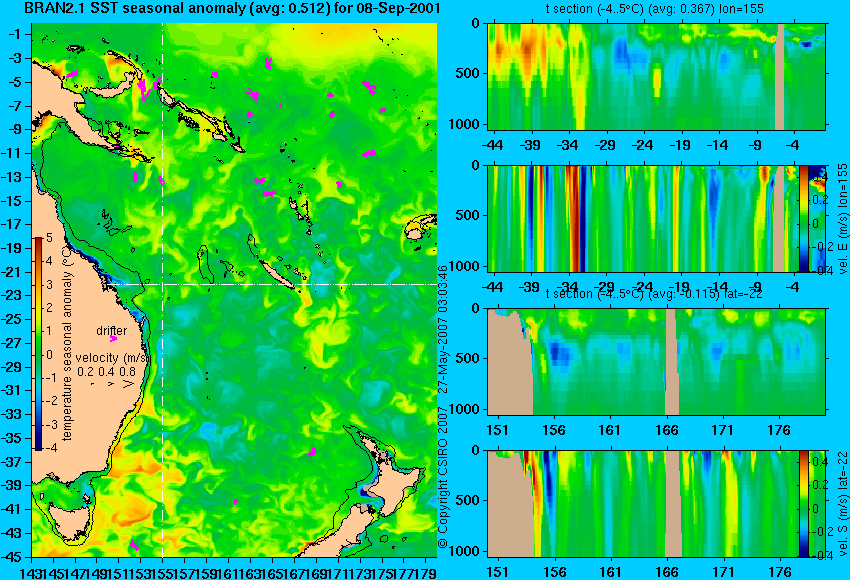Click the 'temperature seasonal anomaly (°C)' vertical label
Image resolution: width=850 pixels, height=580 pixels.
point(67,344)
